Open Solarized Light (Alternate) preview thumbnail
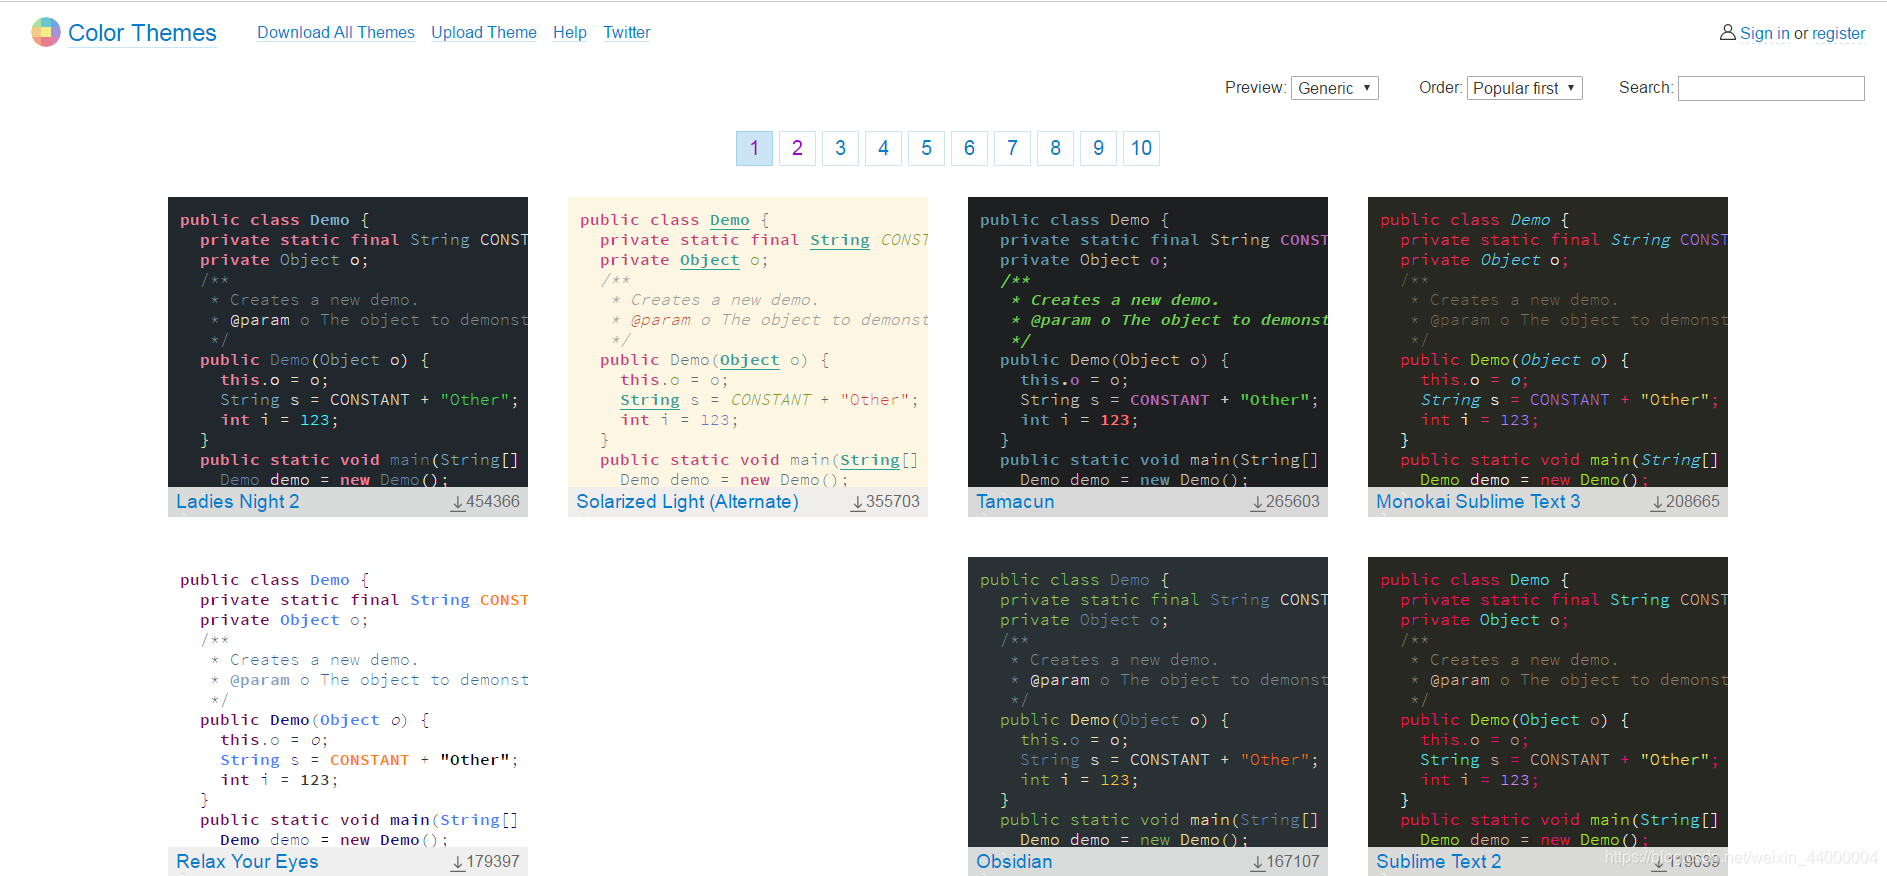1887x876 pixels. click(x=748, y=342)
